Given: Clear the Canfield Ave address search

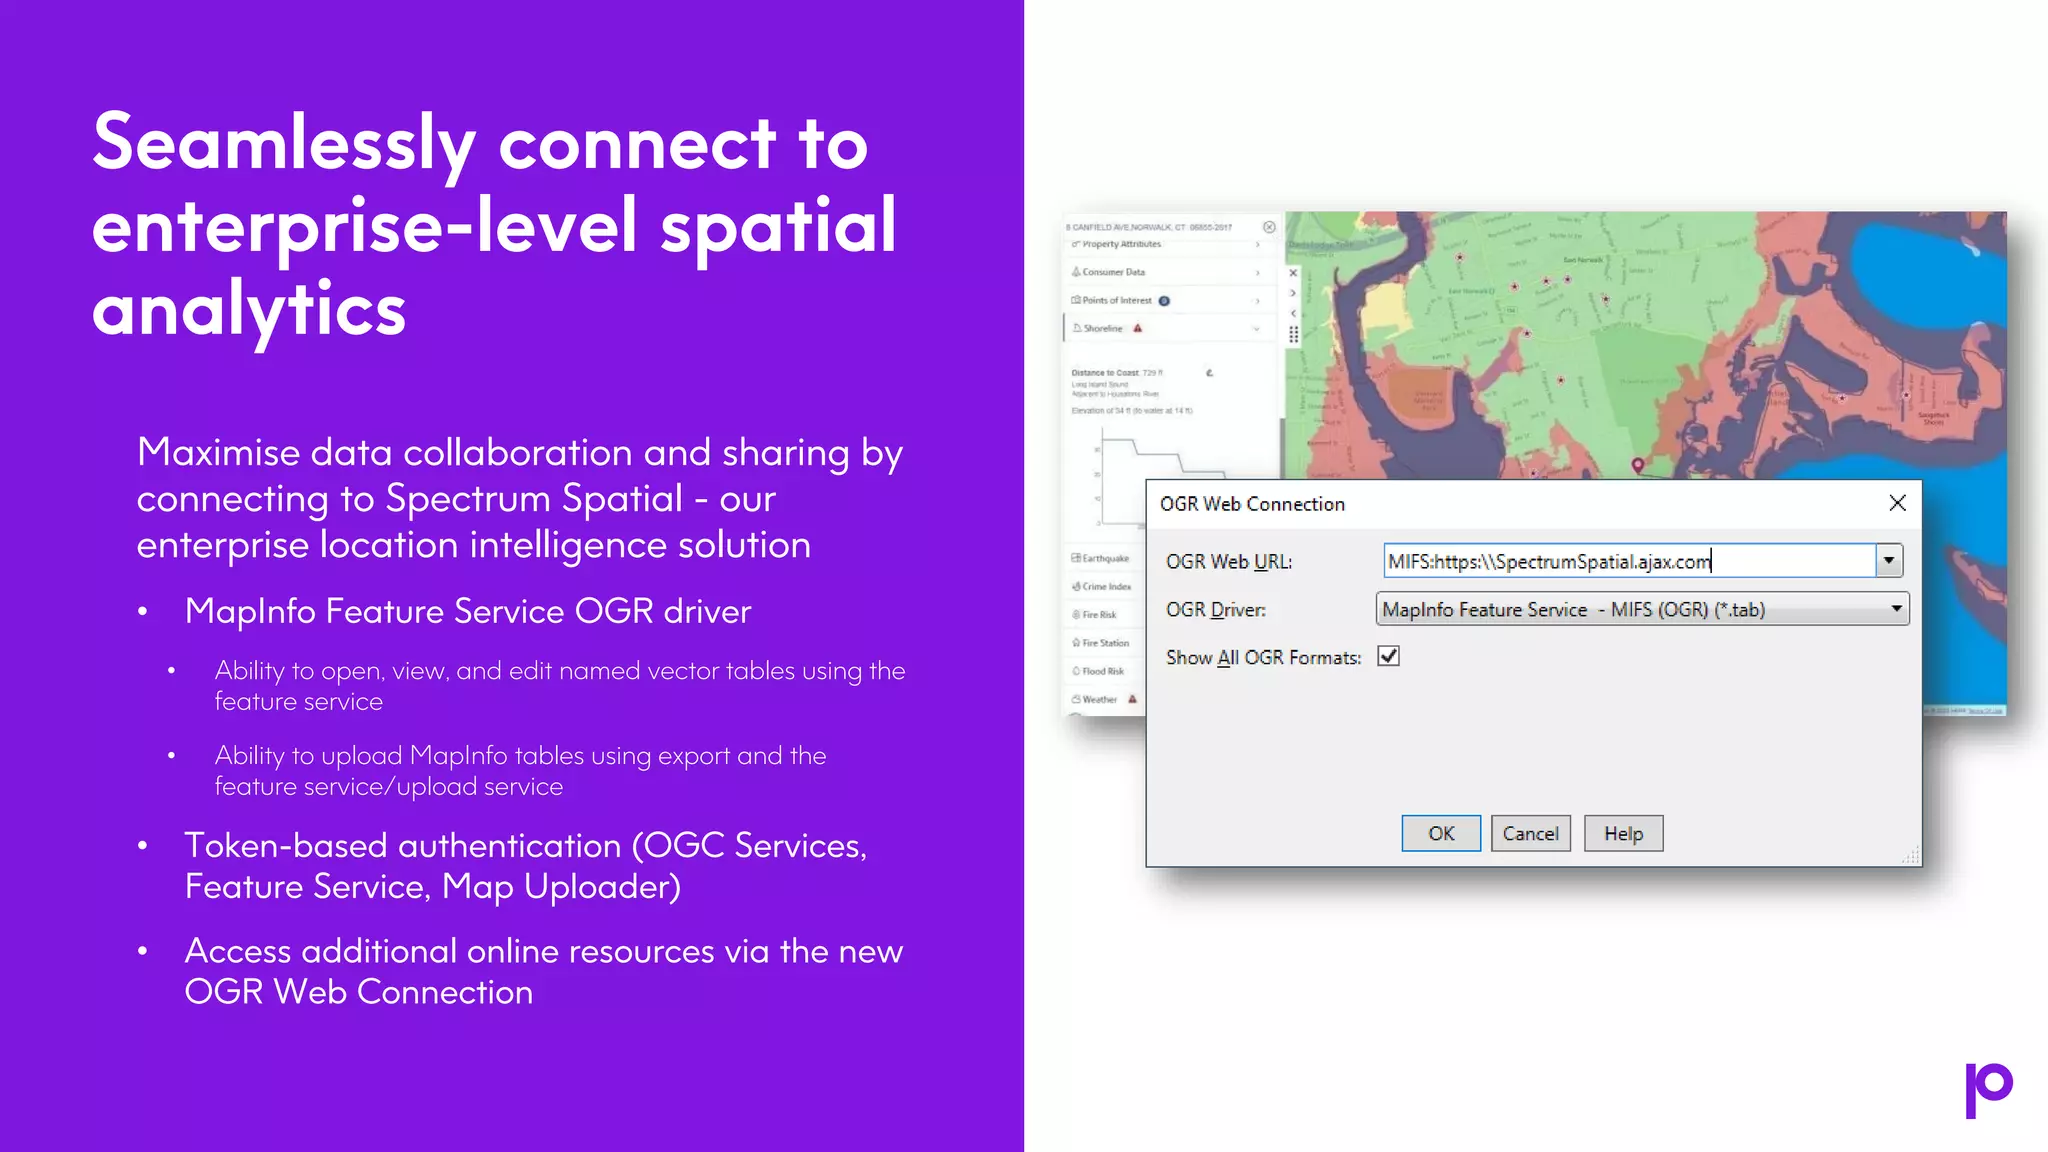Looking at the screenshot, I should point(1269,227).
